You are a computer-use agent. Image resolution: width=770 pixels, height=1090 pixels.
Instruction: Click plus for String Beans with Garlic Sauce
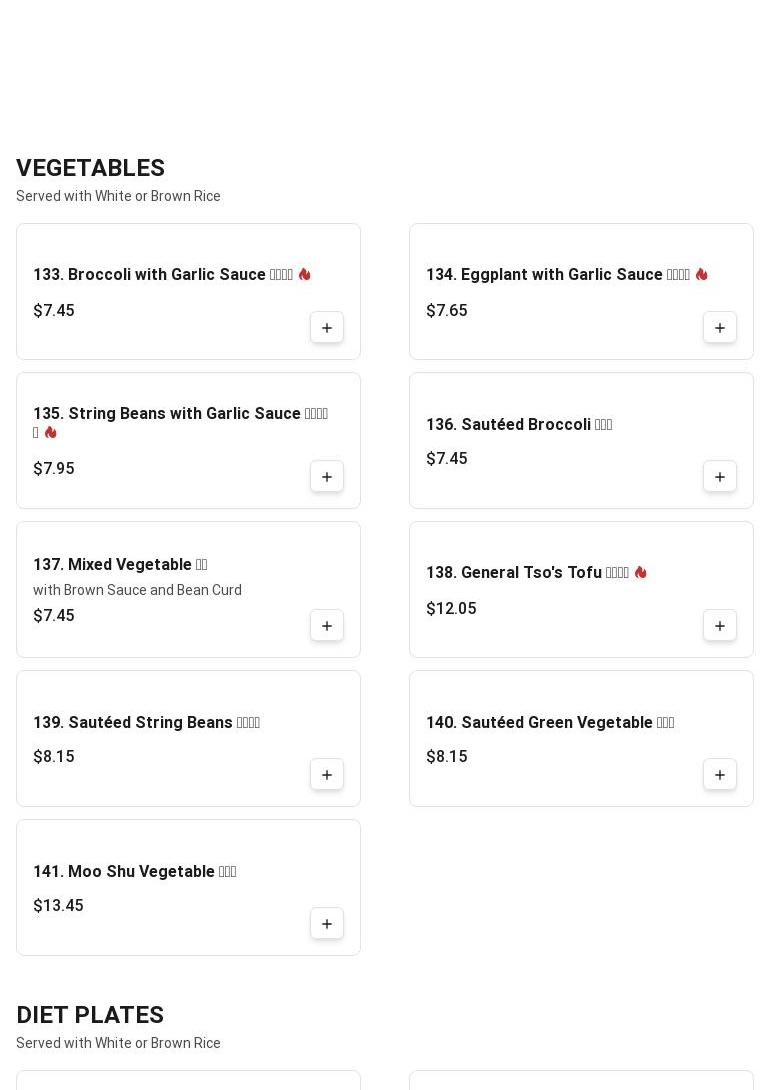[x=327, y=477]
